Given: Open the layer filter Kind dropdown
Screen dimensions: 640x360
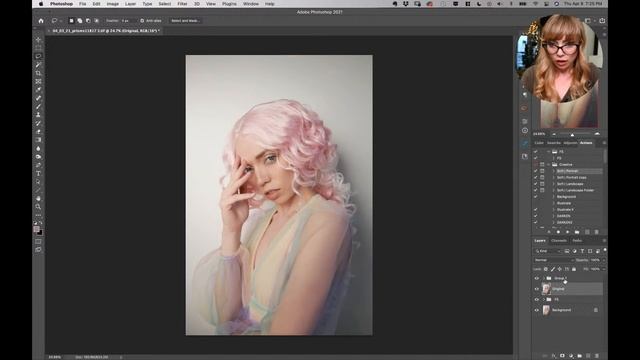Looking at the screenshot, I should [x=548, y=251].
